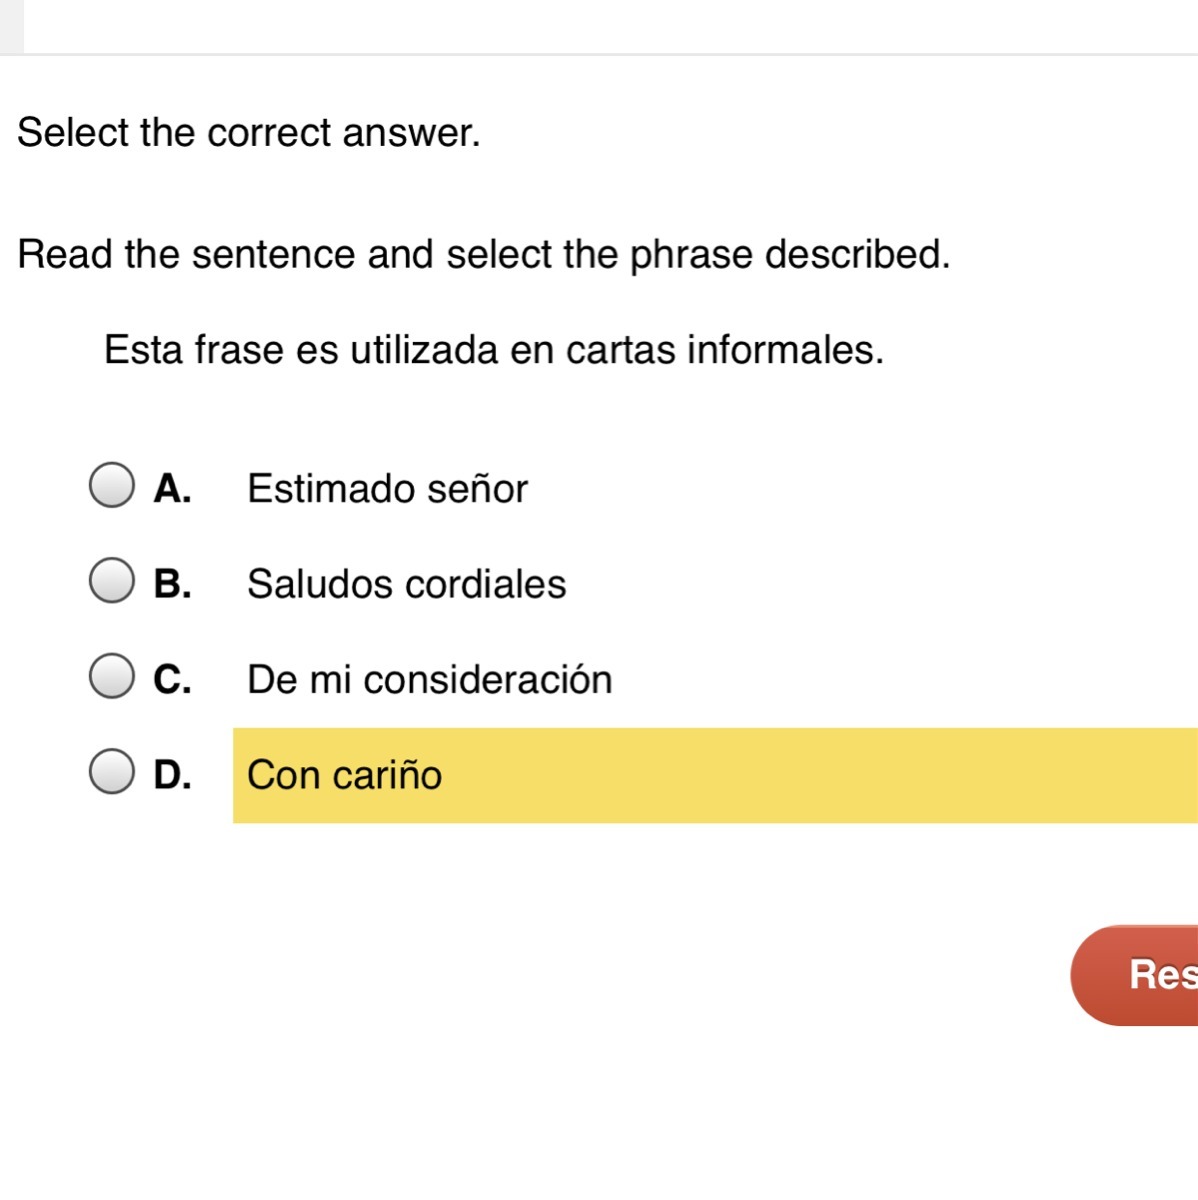
Task: Click the white header strip above divider
Action: (600, 26)
